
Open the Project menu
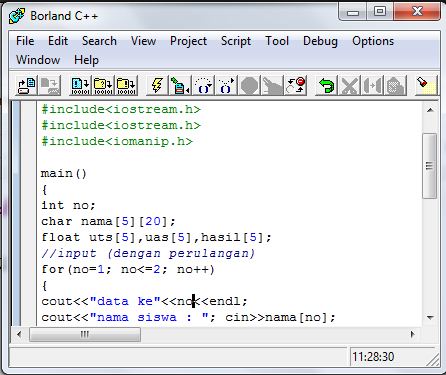click(188, 41)
